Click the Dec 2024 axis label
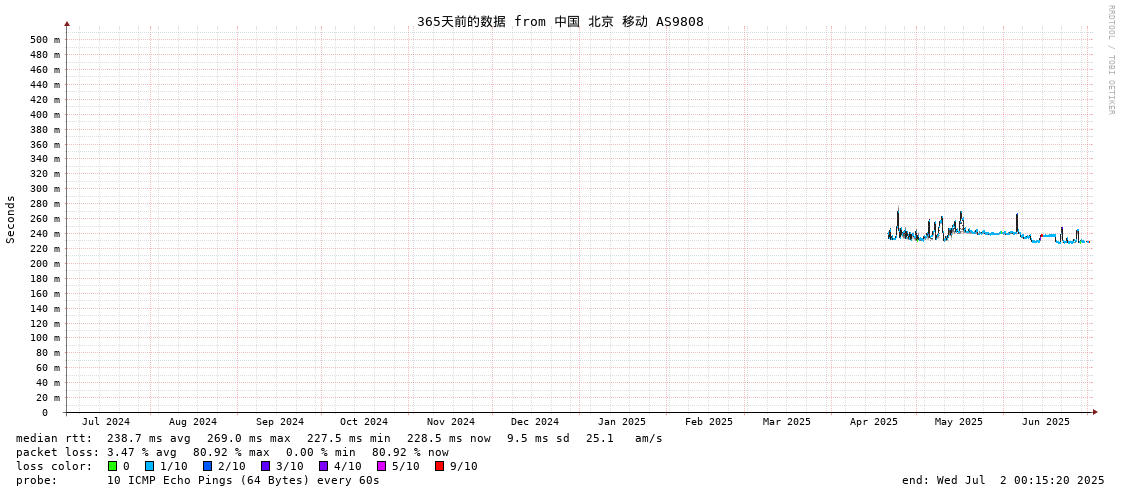The height and width of the screenshot is (494, 1121). (x=535, y=422)
